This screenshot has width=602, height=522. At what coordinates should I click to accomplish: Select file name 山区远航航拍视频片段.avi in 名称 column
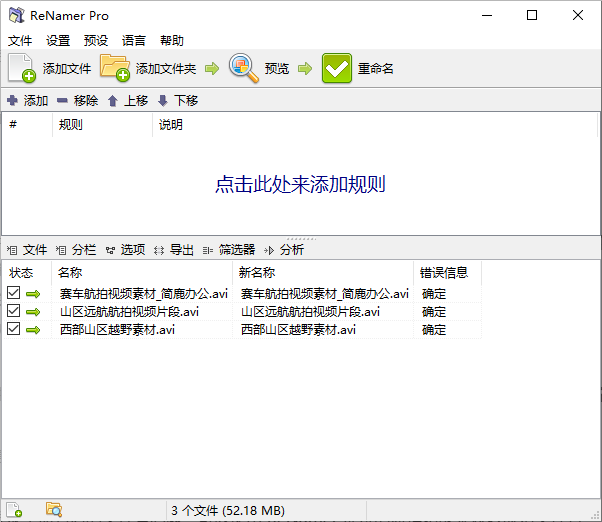point(129,312)
